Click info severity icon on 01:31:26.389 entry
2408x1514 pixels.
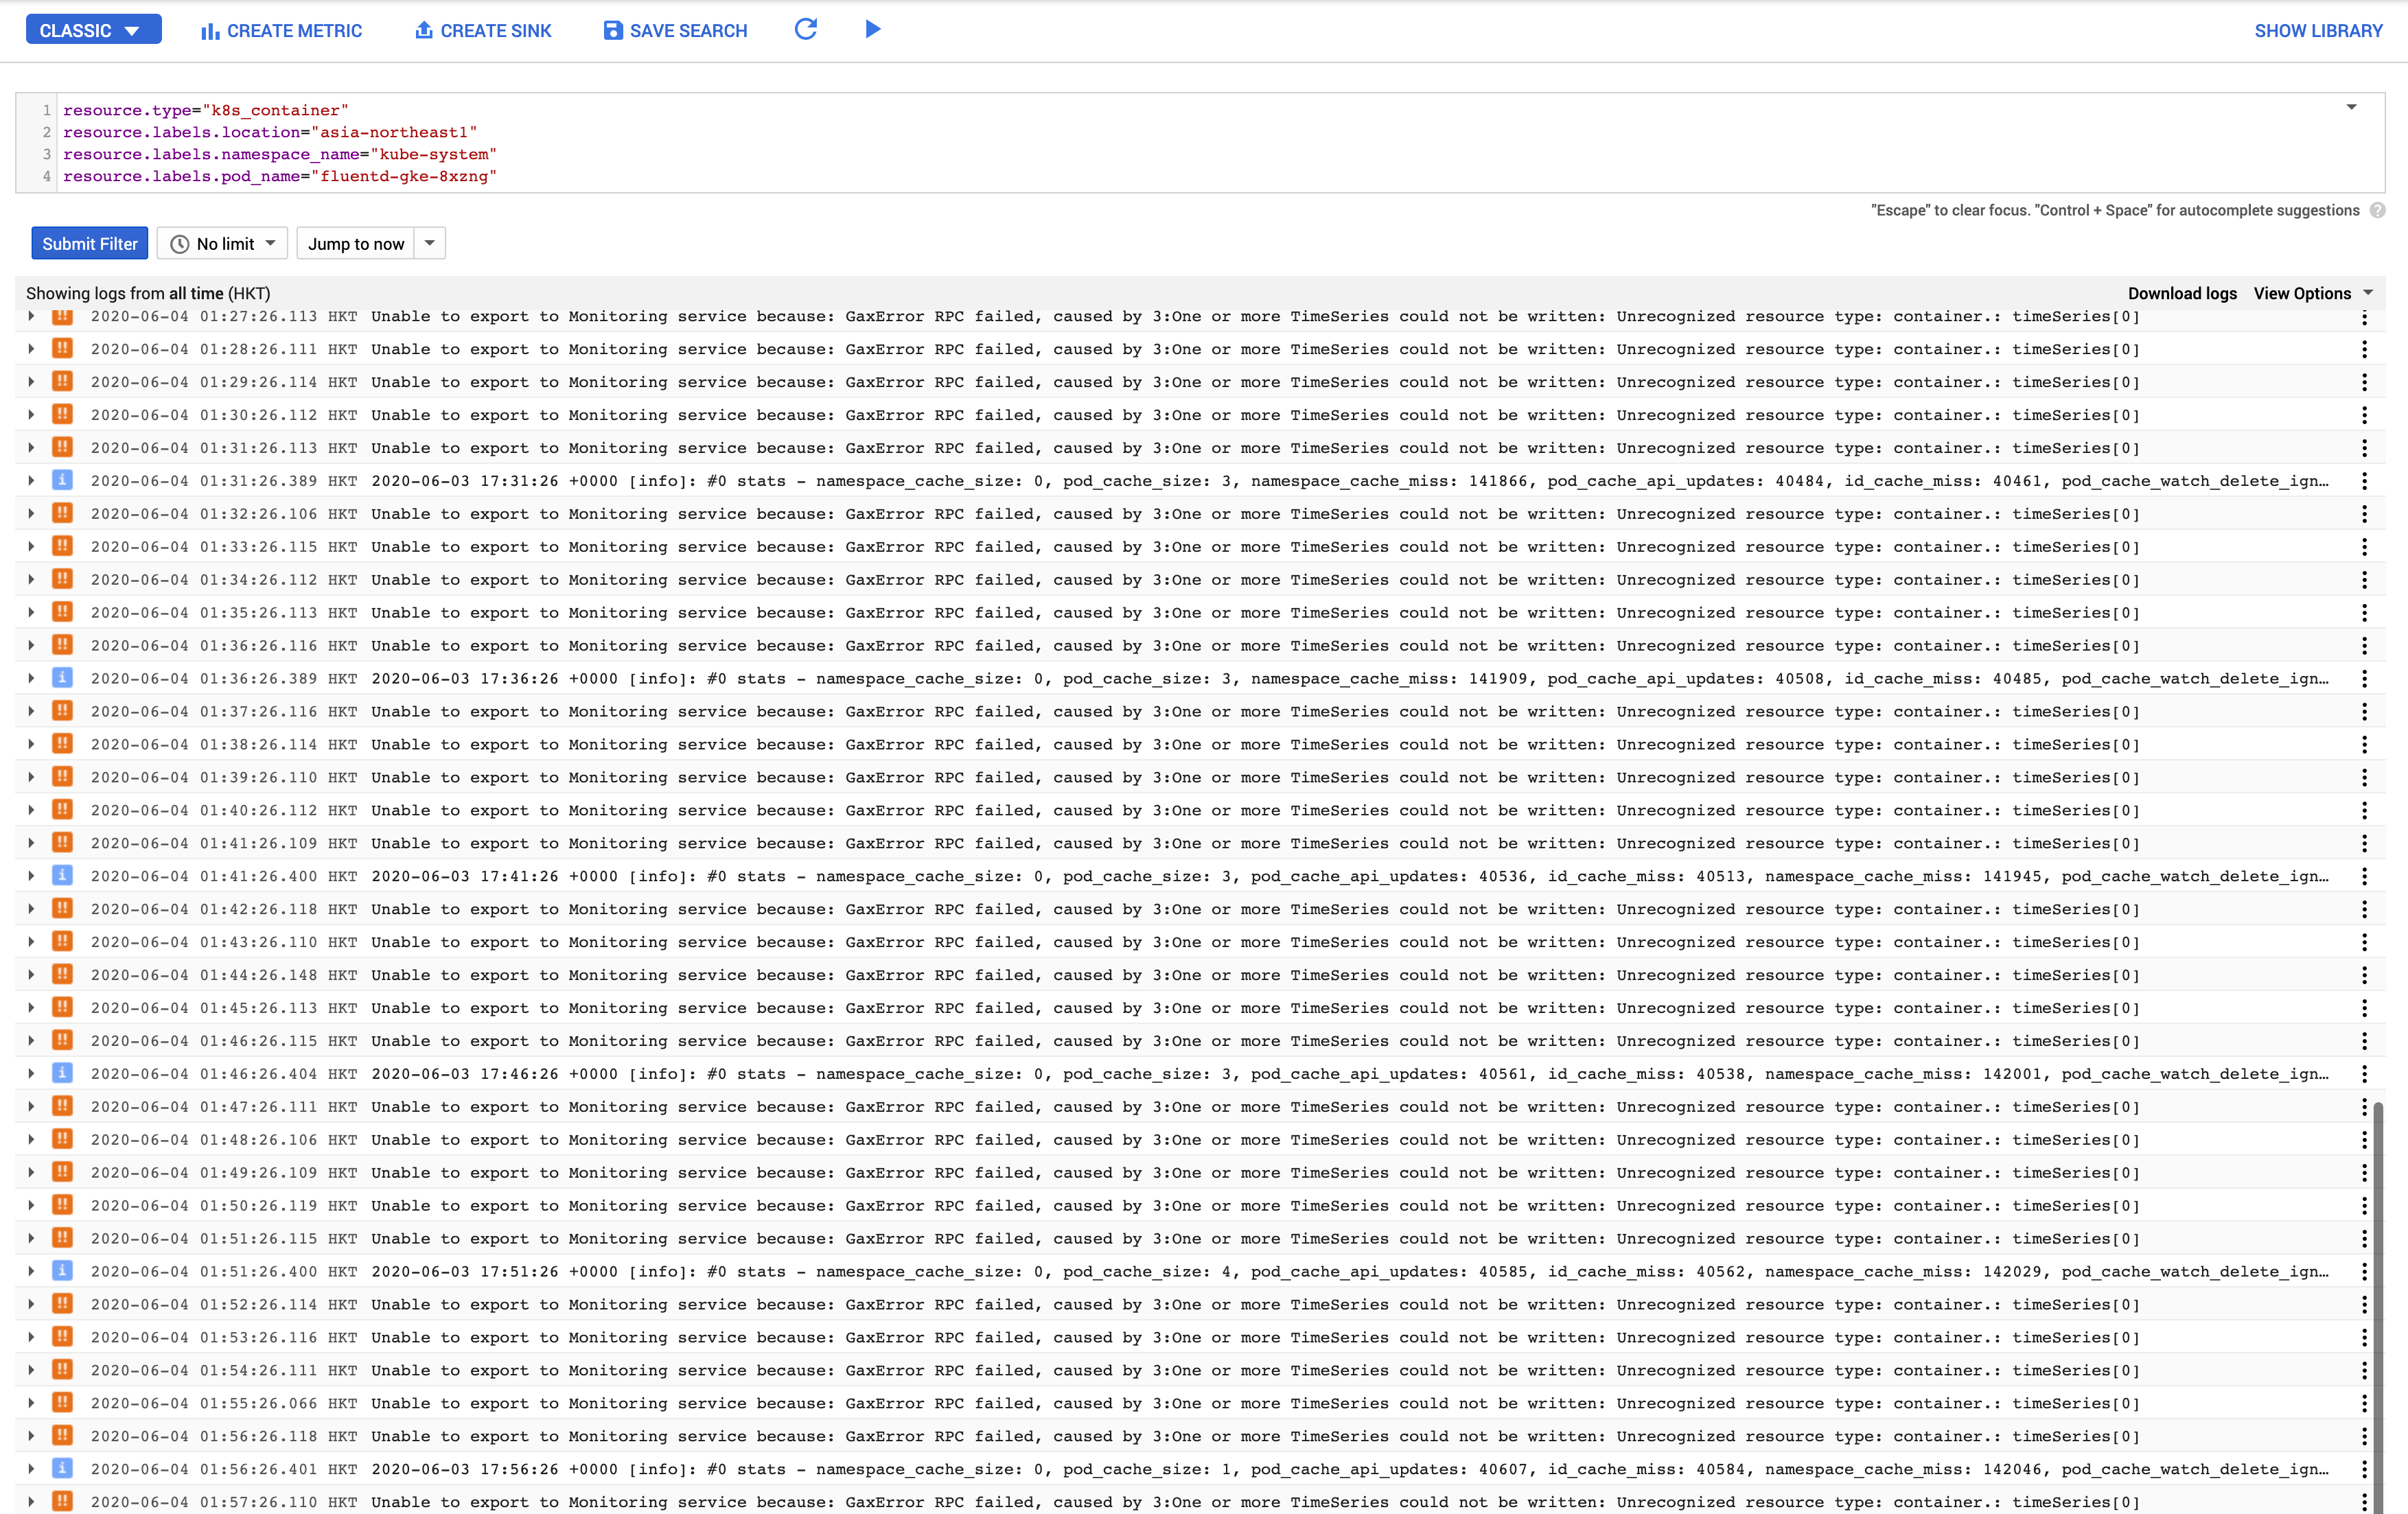click(x=62, y=480)
